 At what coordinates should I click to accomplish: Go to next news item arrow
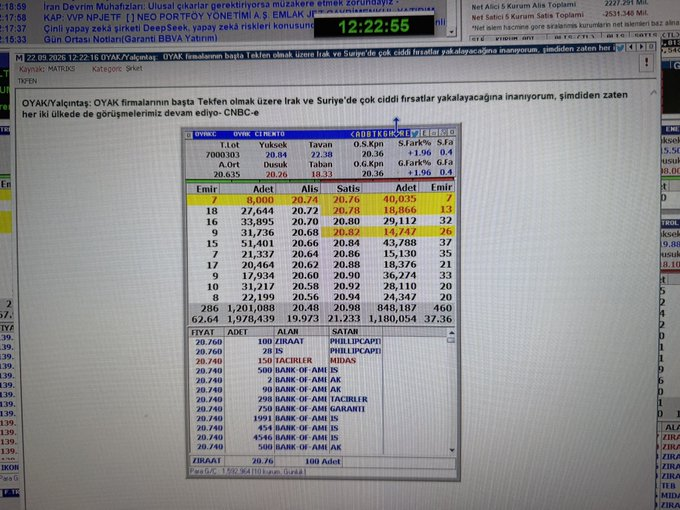pos(641,46)
